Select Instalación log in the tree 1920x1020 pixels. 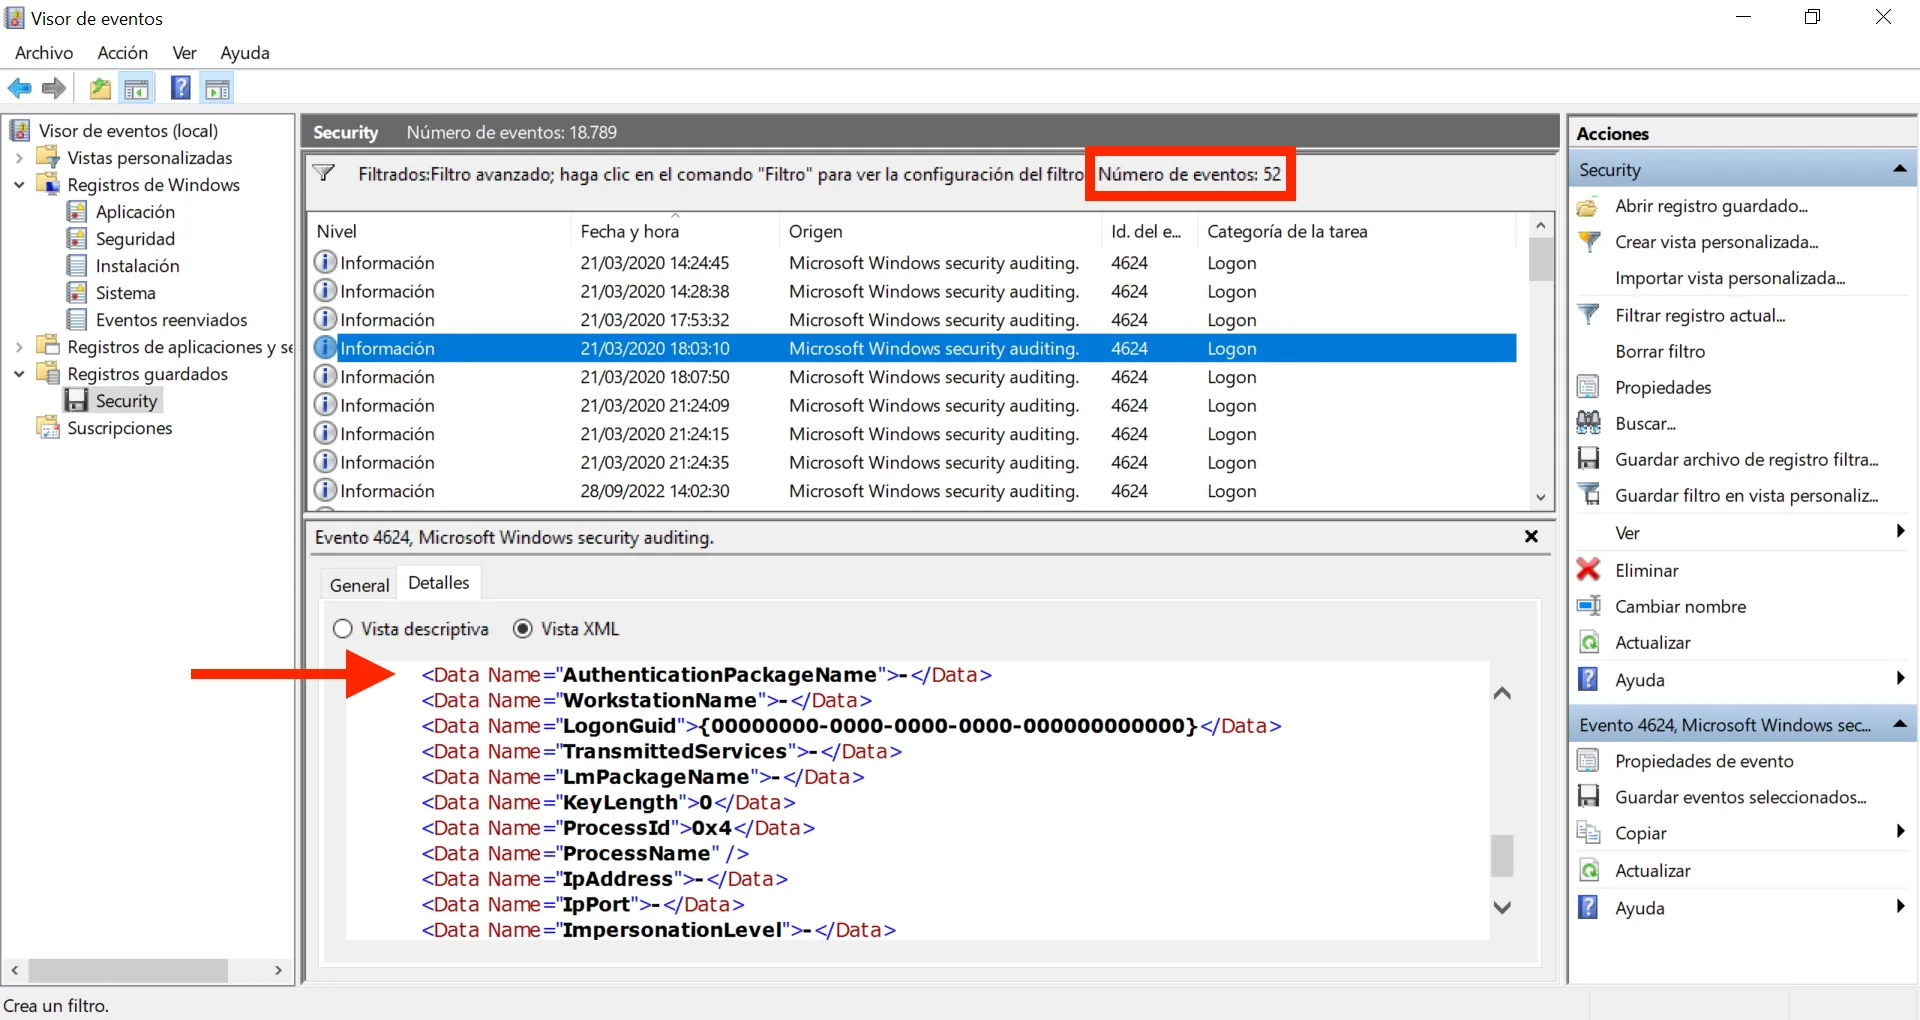137,266
